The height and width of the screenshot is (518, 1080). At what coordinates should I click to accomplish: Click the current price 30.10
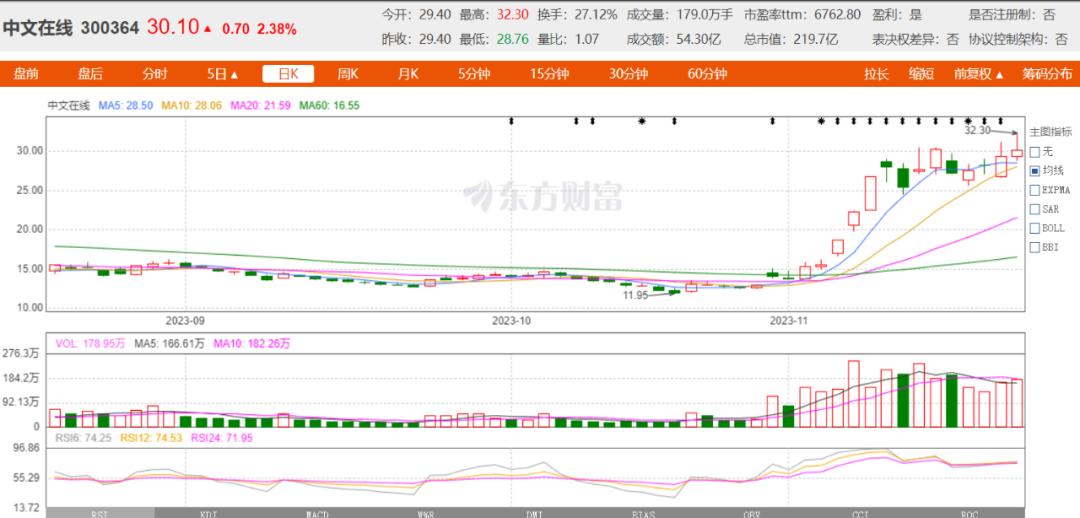(x=172, y=28)
